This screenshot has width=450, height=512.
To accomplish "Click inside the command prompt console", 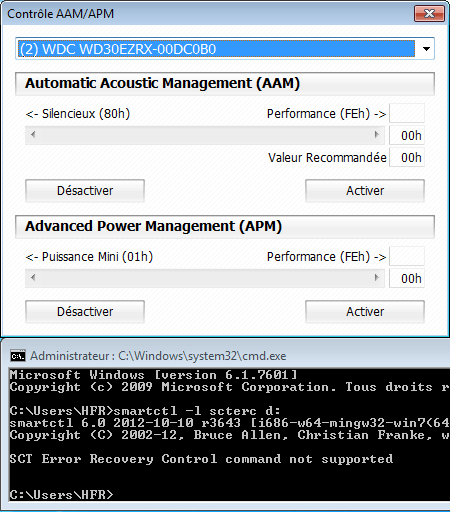I will pos(229,434).
